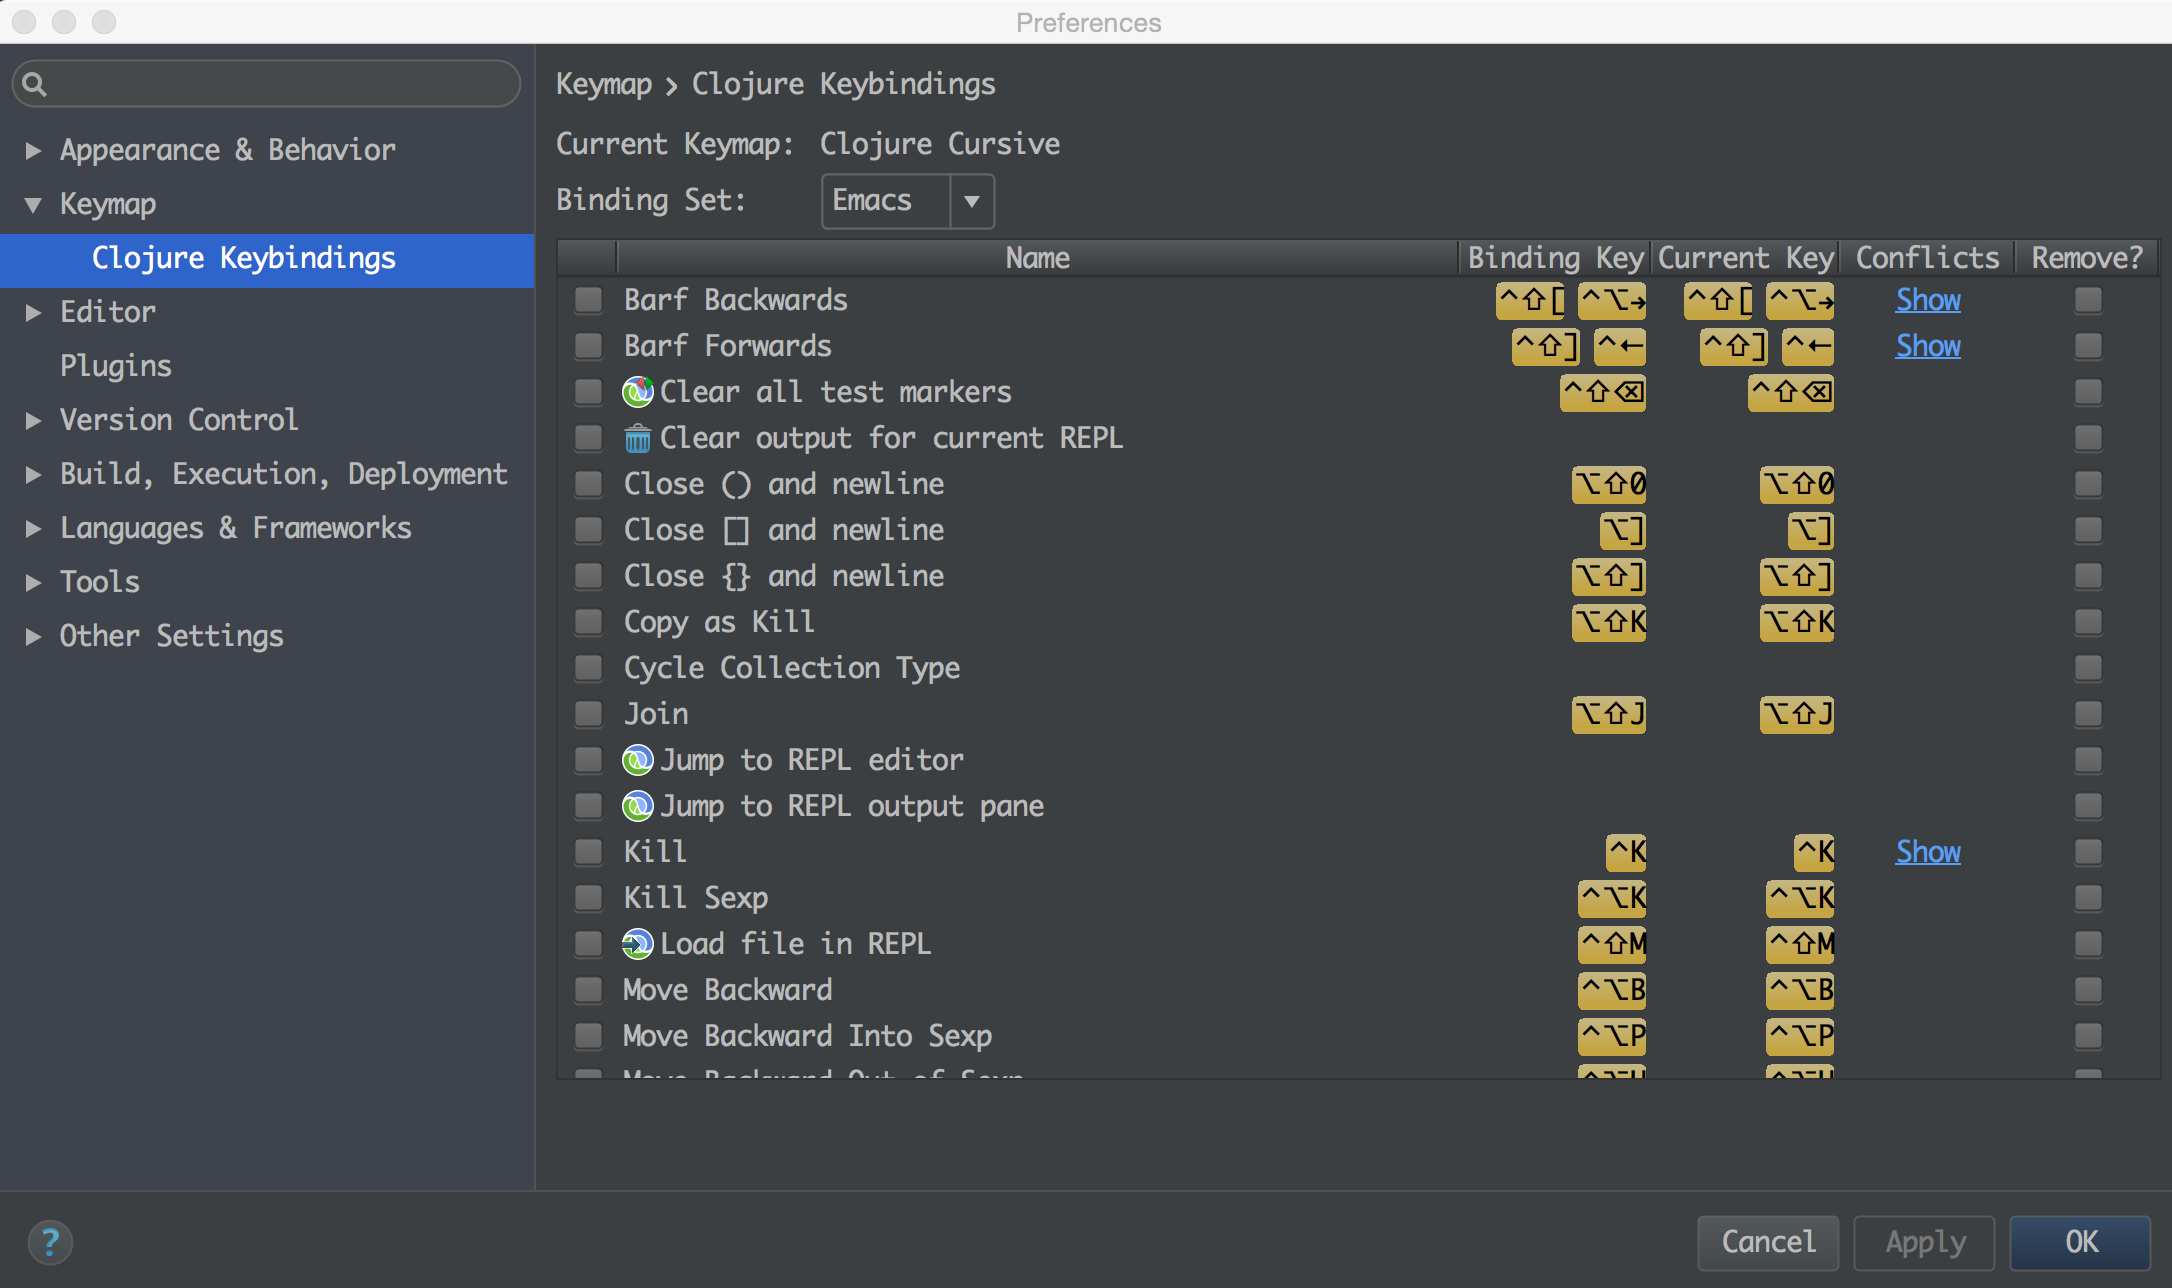
Task: Click the search magnifier icon in preferences
Action: point(34,84)
